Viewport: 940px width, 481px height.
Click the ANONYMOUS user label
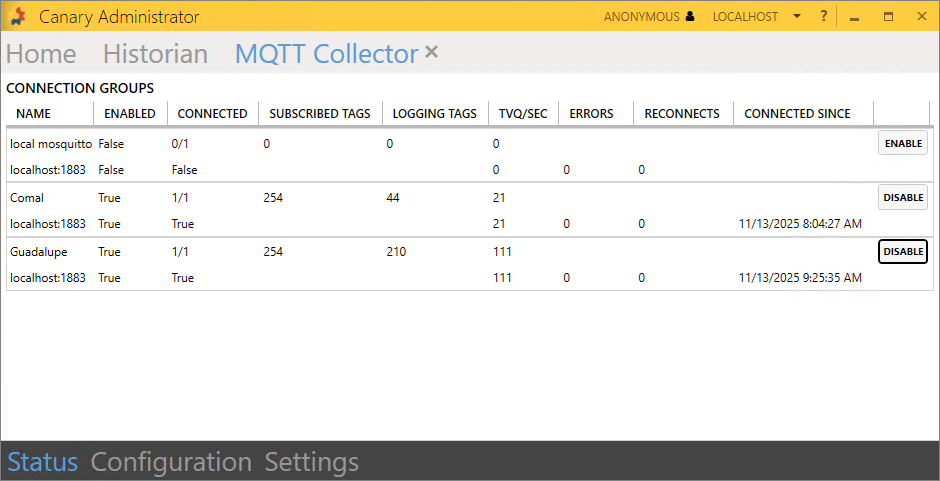[x=641, y=17]
